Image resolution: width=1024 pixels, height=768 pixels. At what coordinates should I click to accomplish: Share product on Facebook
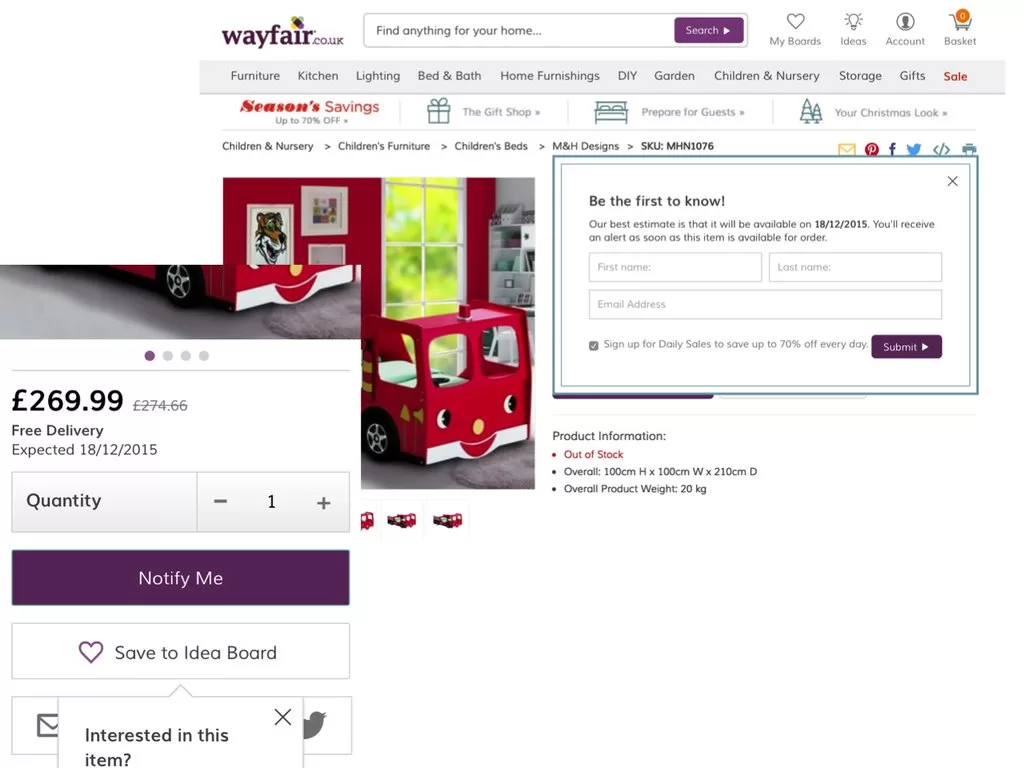click(893, 150)
